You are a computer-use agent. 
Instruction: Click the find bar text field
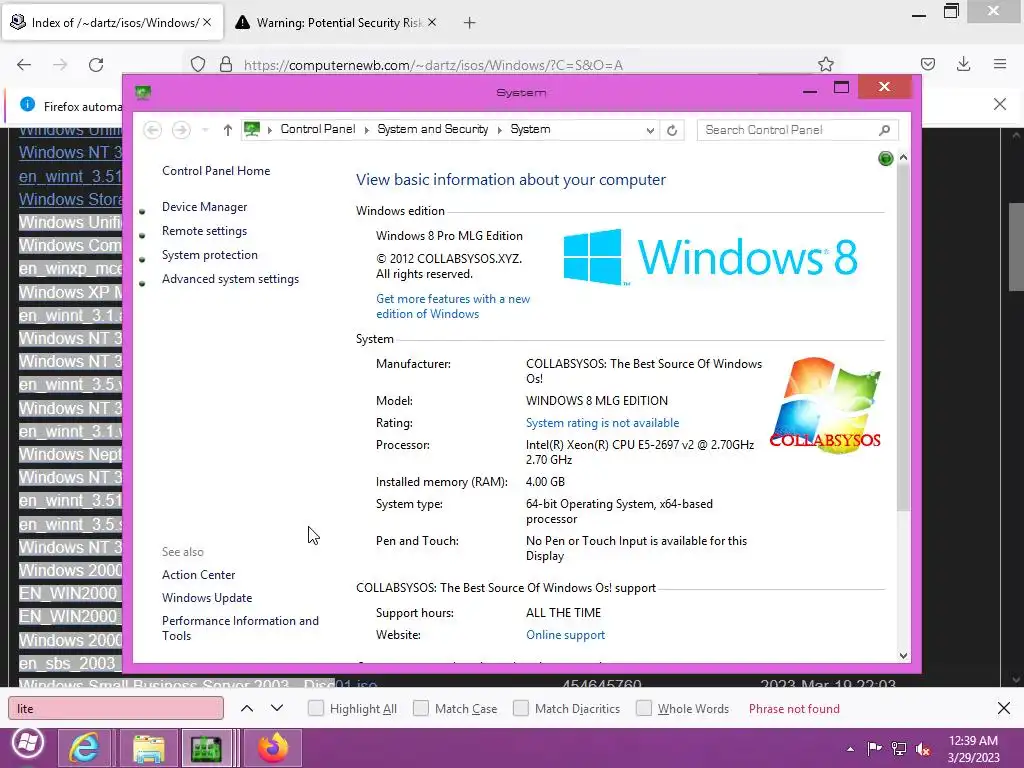pyautogui.click(x=116, y=708)
